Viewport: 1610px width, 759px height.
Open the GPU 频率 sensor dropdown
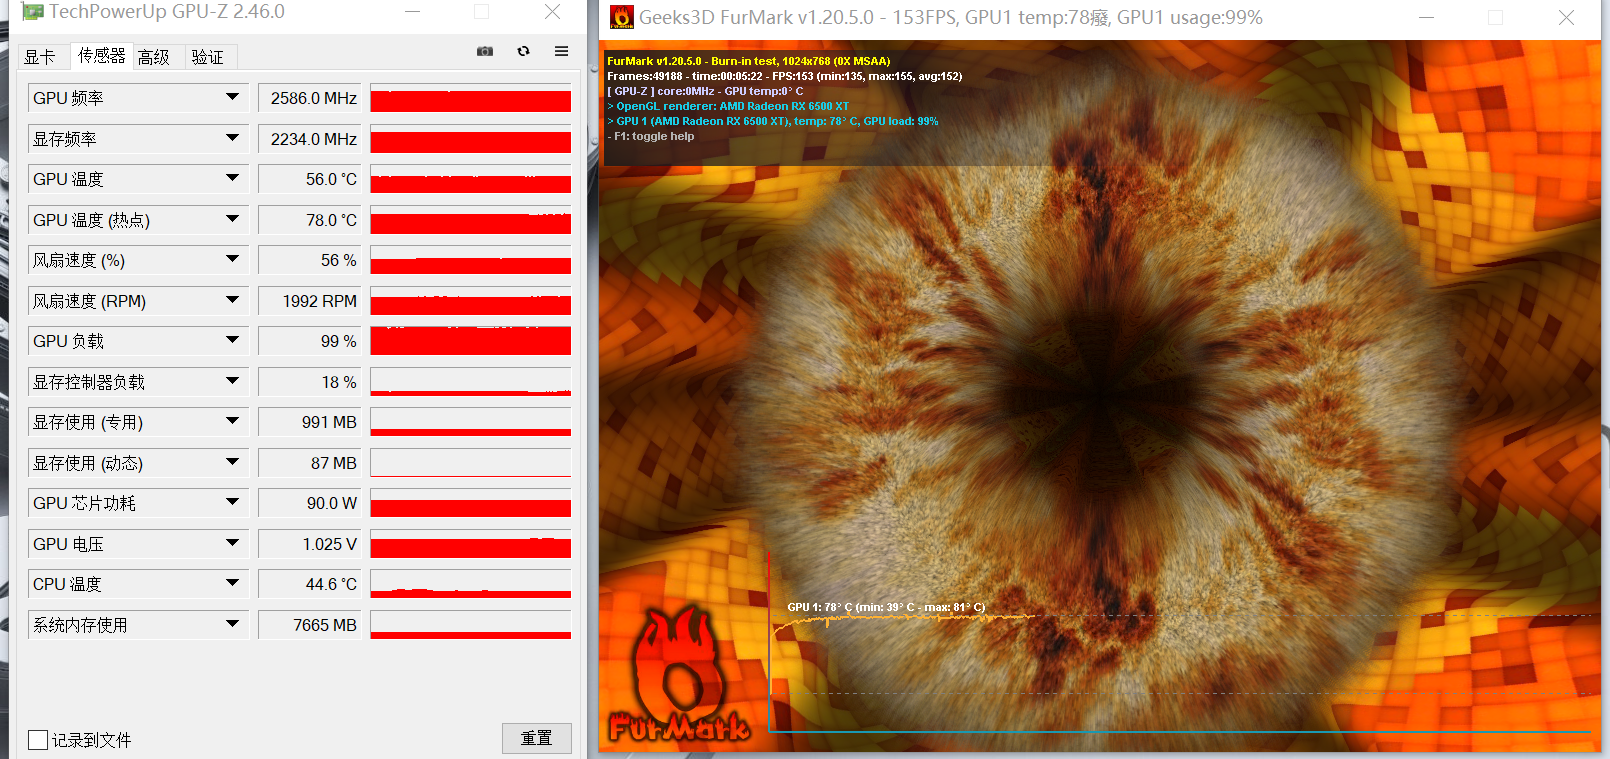tap(232, 97)
